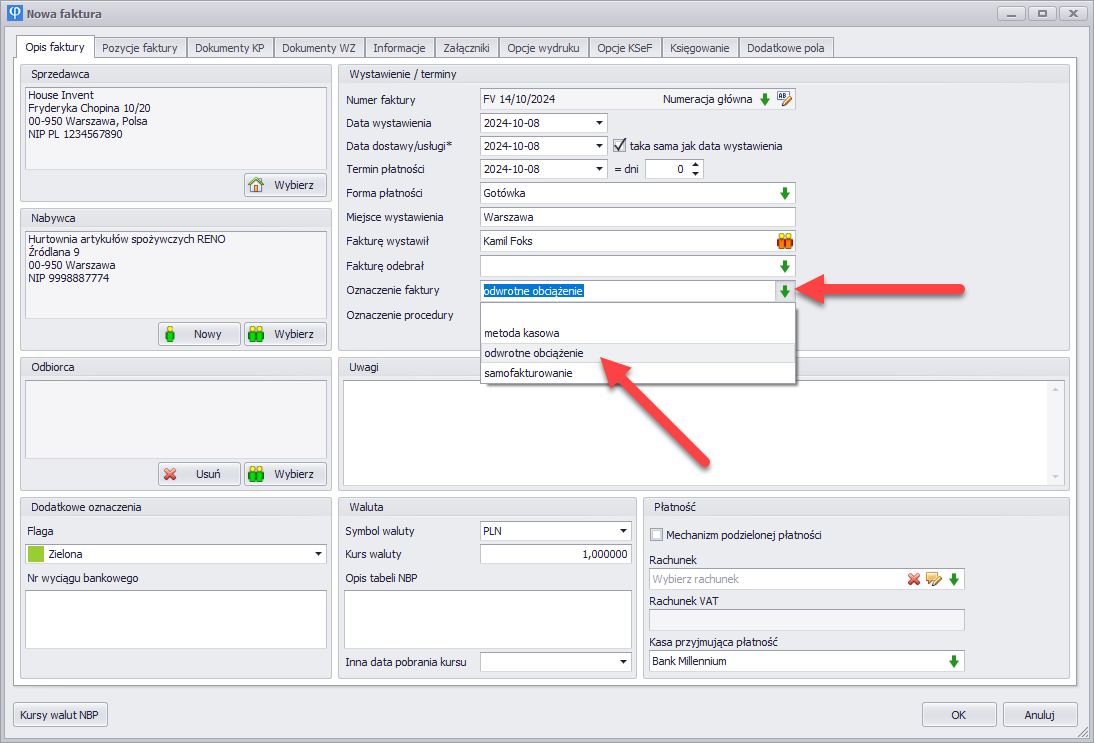Select 'samofakturowanie' from the dropdown list
The image size is (1094, 743).
(x=528, y=373)
